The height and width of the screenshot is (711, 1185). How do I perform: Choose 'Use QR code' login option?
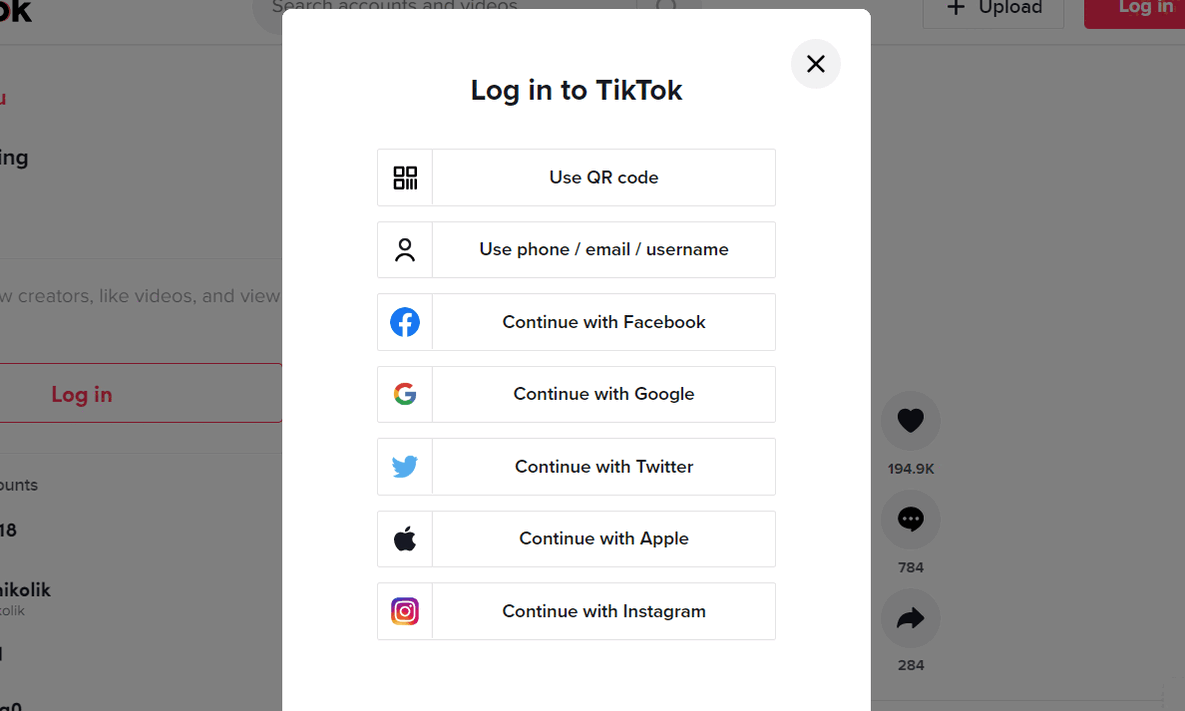604,177
